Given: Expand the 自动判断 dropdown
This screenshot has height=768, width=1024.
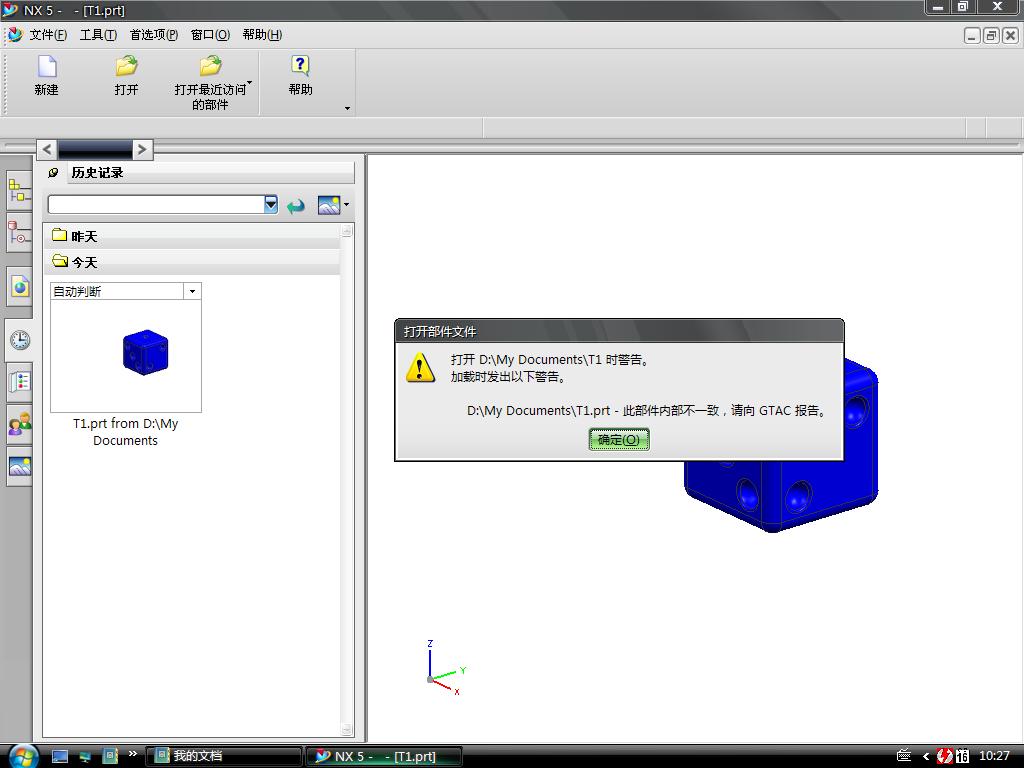Looking at the screenshot, I should click(192, 291).
